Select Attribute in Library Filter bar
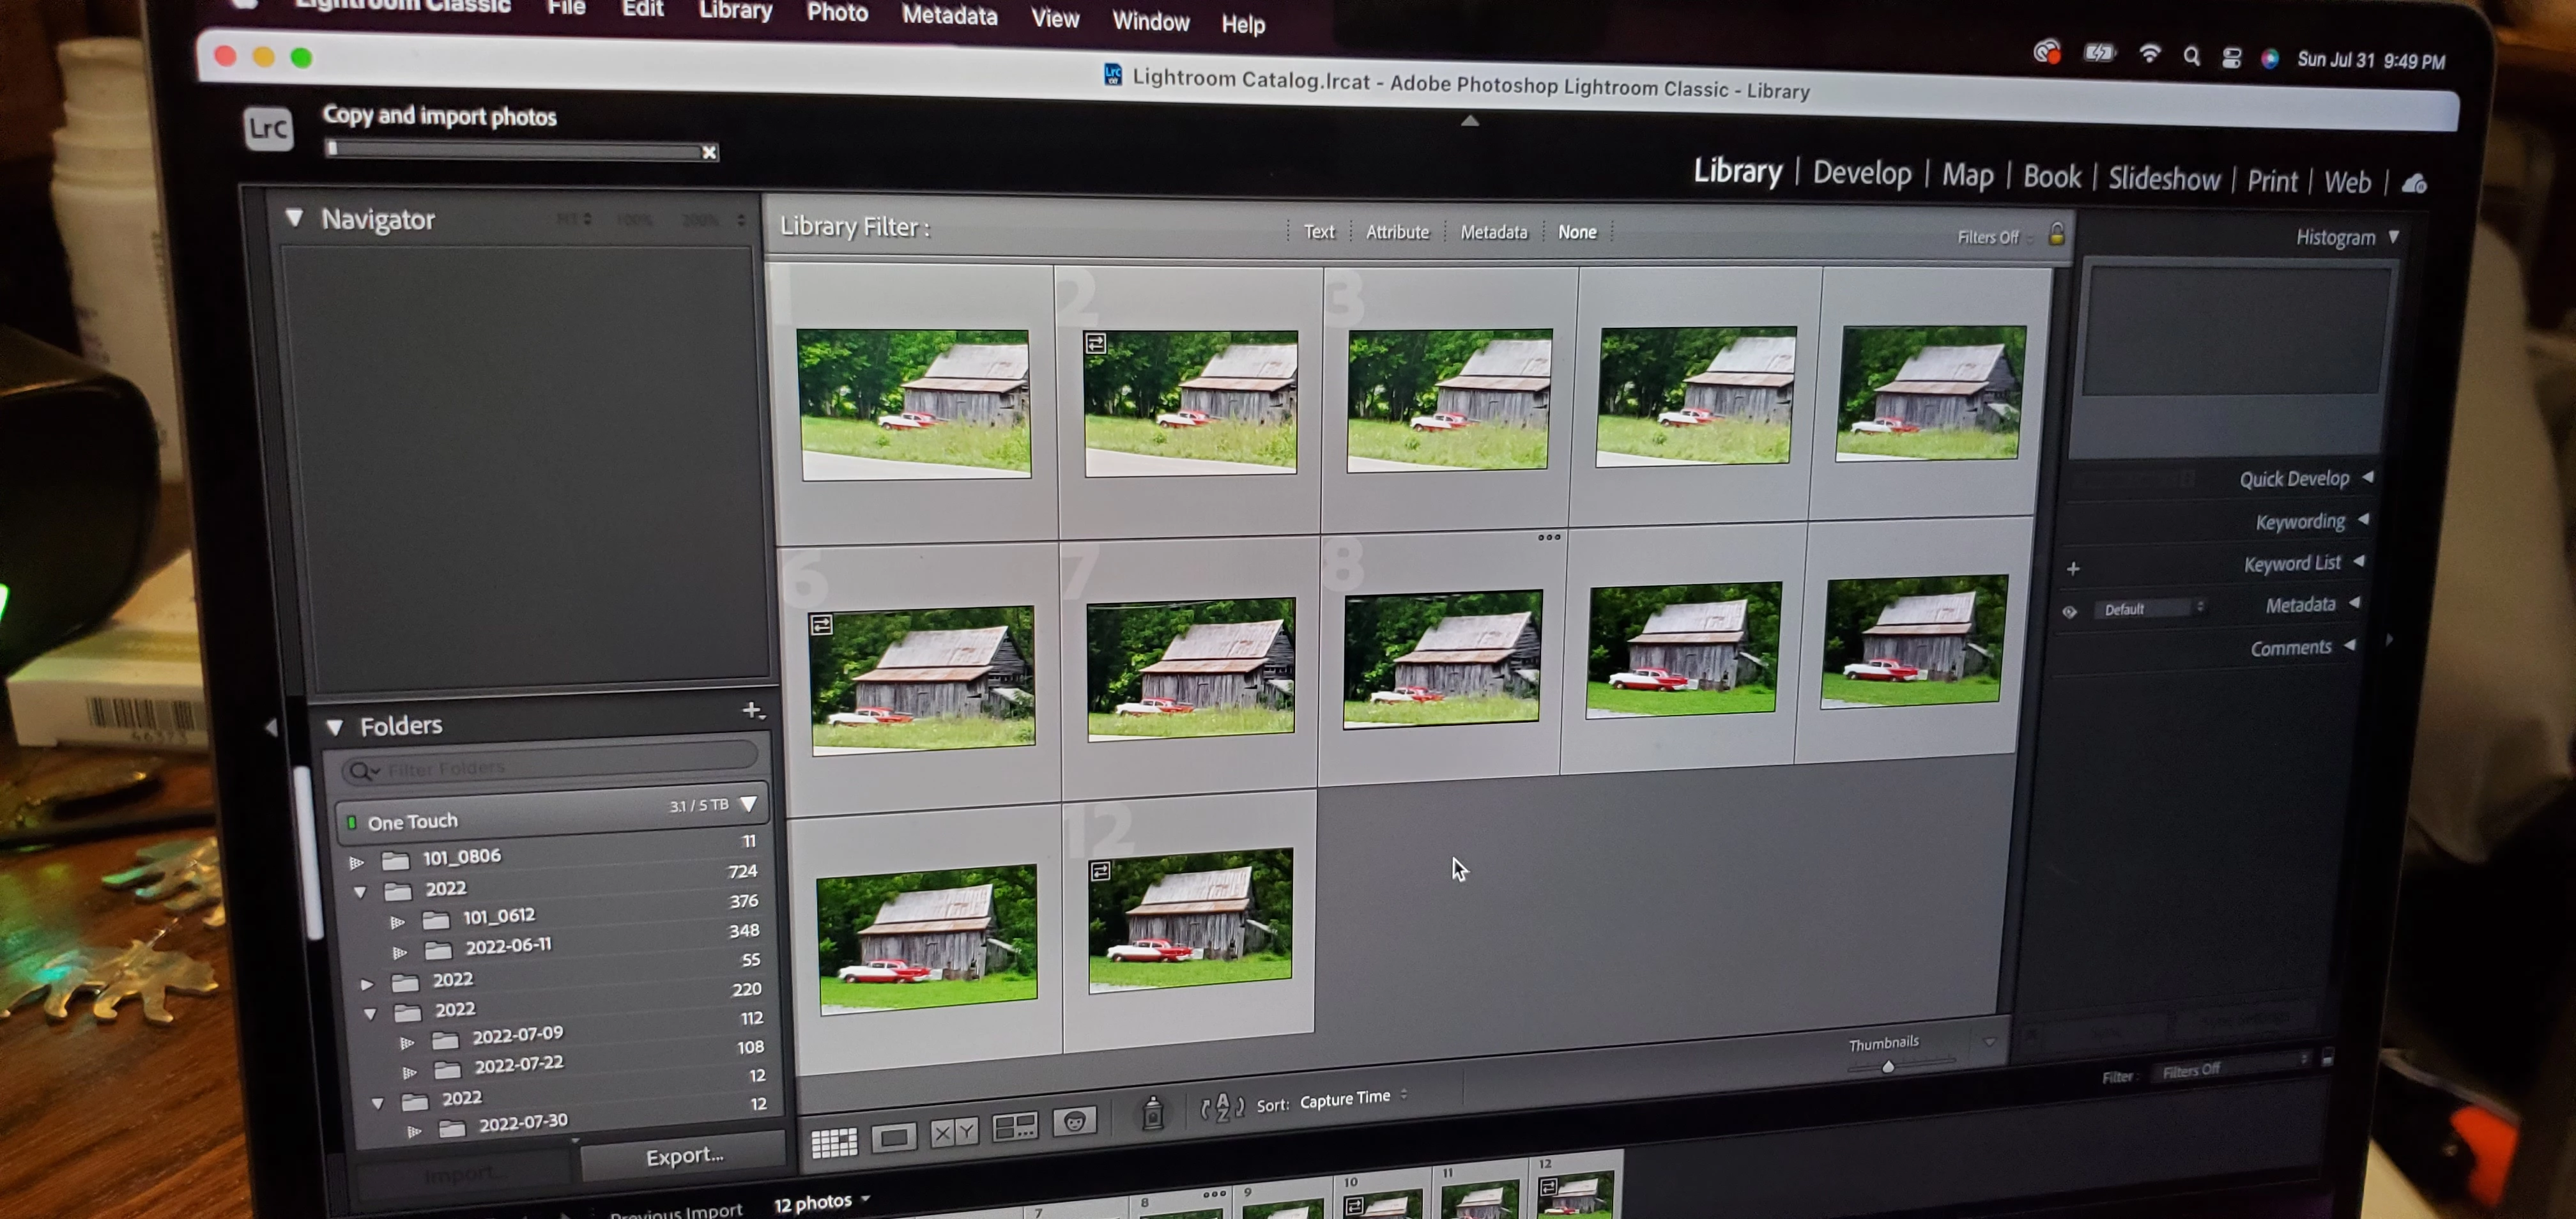Viewport: 2576px width, 1219px height. (1397, 232)
